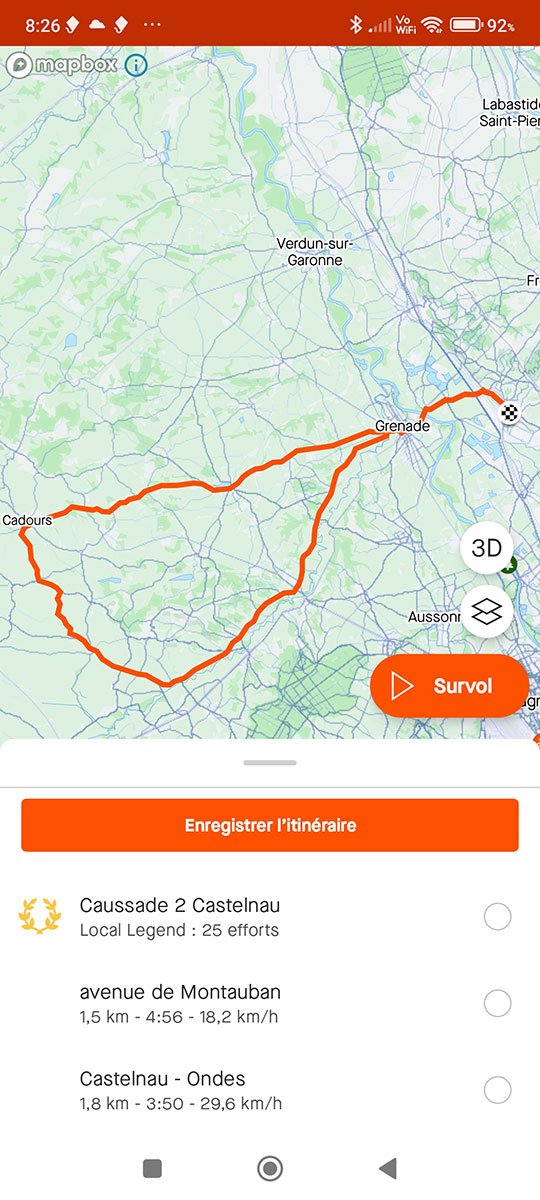Viewport: 540px width, 1200px height.
Task: Tap Enregistrer l'itinéraire button
Action: (x=270, y=825)
